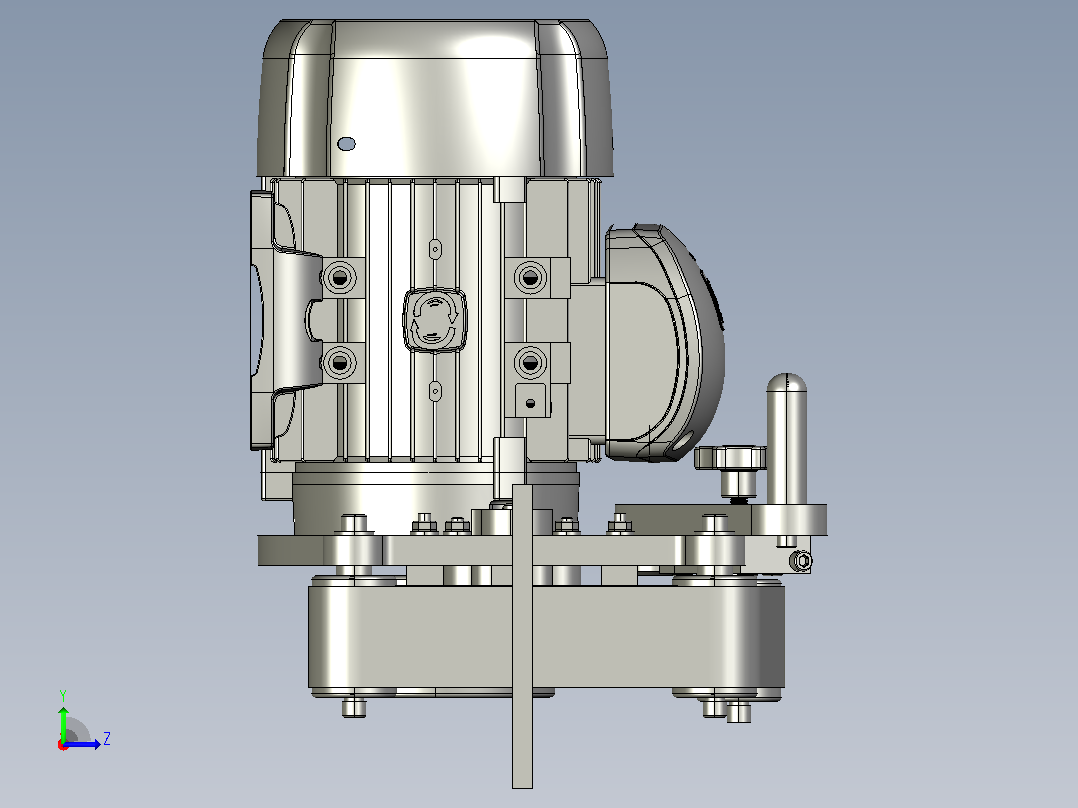Select the rotation-arrows emblem on the motor body
The image size is (1078, 808).
pyautogui.click(x=434, y=320)
